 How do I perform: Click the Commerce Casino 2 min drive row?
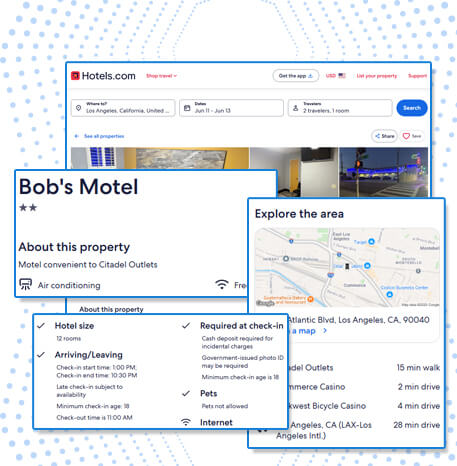[364, 387]
